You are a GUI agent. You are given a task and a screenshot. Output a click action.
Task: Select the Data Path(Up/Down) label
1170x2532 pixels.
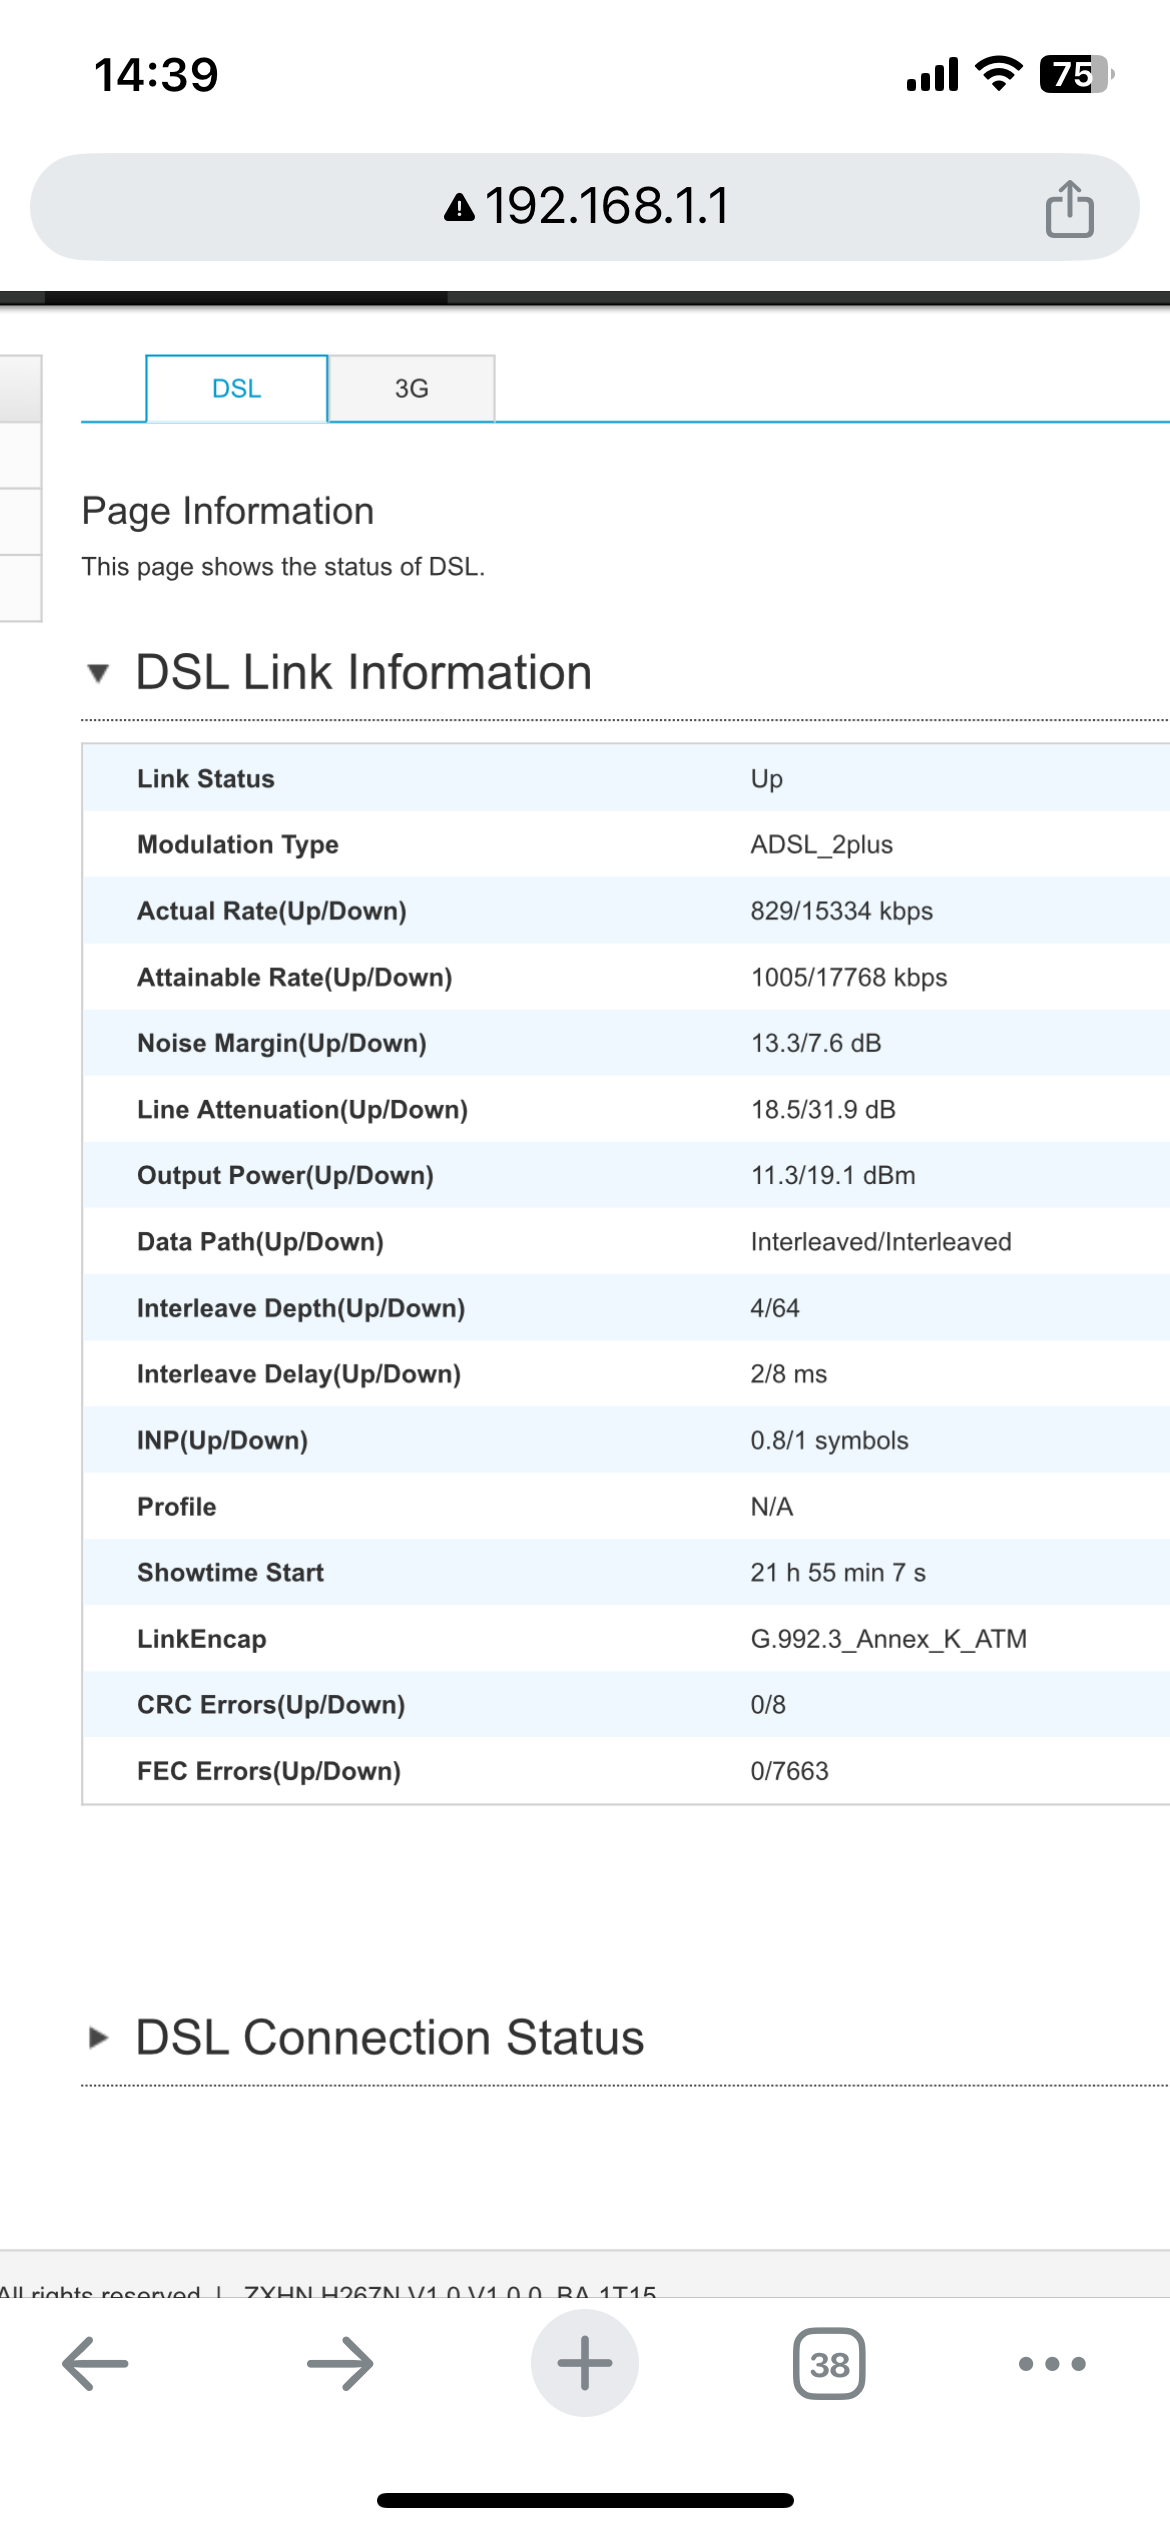261,1242
